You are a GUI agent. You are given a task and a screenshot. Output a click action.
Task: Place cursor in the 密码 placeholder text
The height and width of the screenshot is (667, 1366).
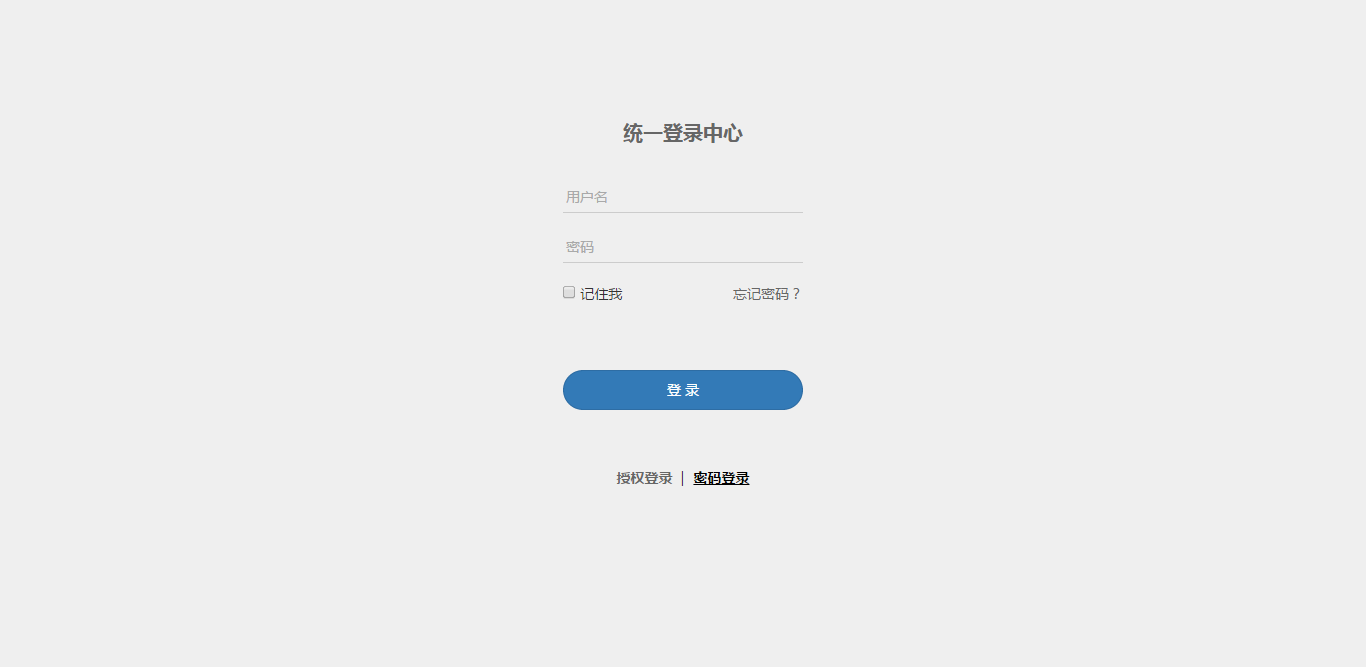coord(580,247)
